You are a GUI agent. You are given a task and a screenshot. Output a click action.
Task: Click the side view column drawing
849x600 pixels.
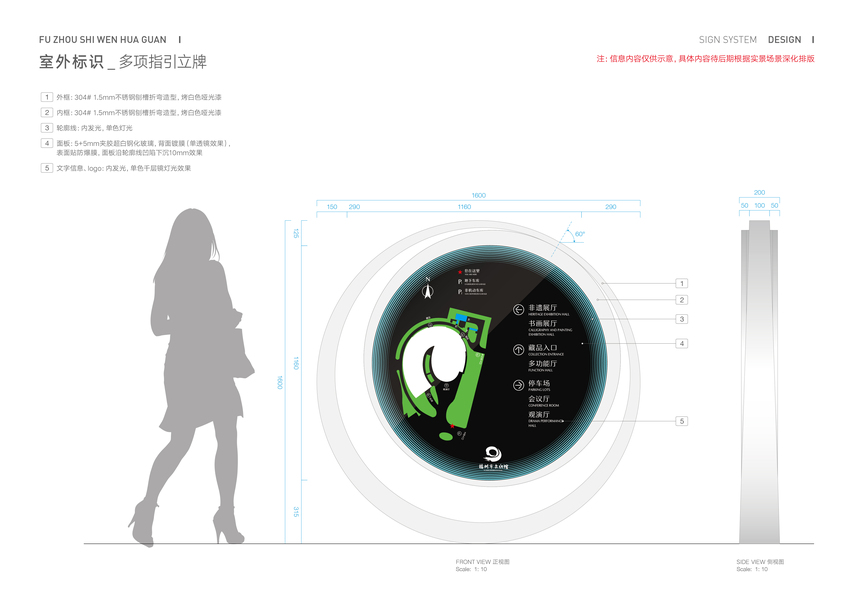pyautogui.click(x=760, y=382)
